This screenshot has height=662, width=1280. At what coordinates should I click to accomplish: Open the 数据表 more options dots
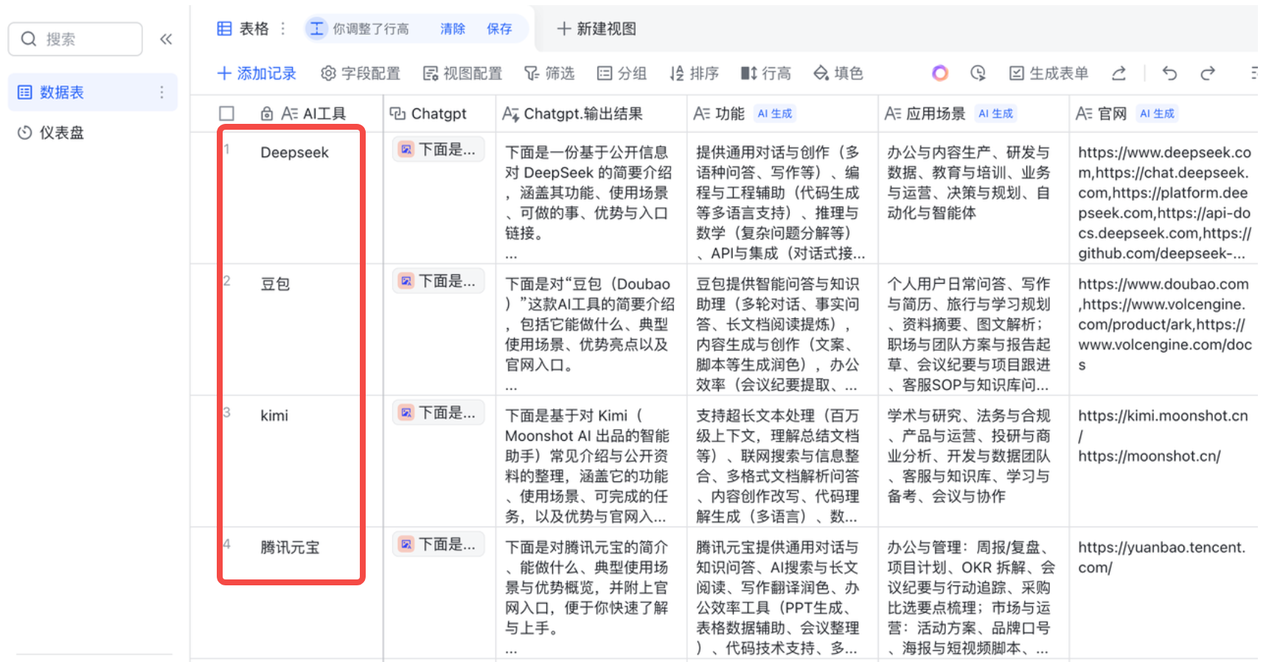click(162, 92)
